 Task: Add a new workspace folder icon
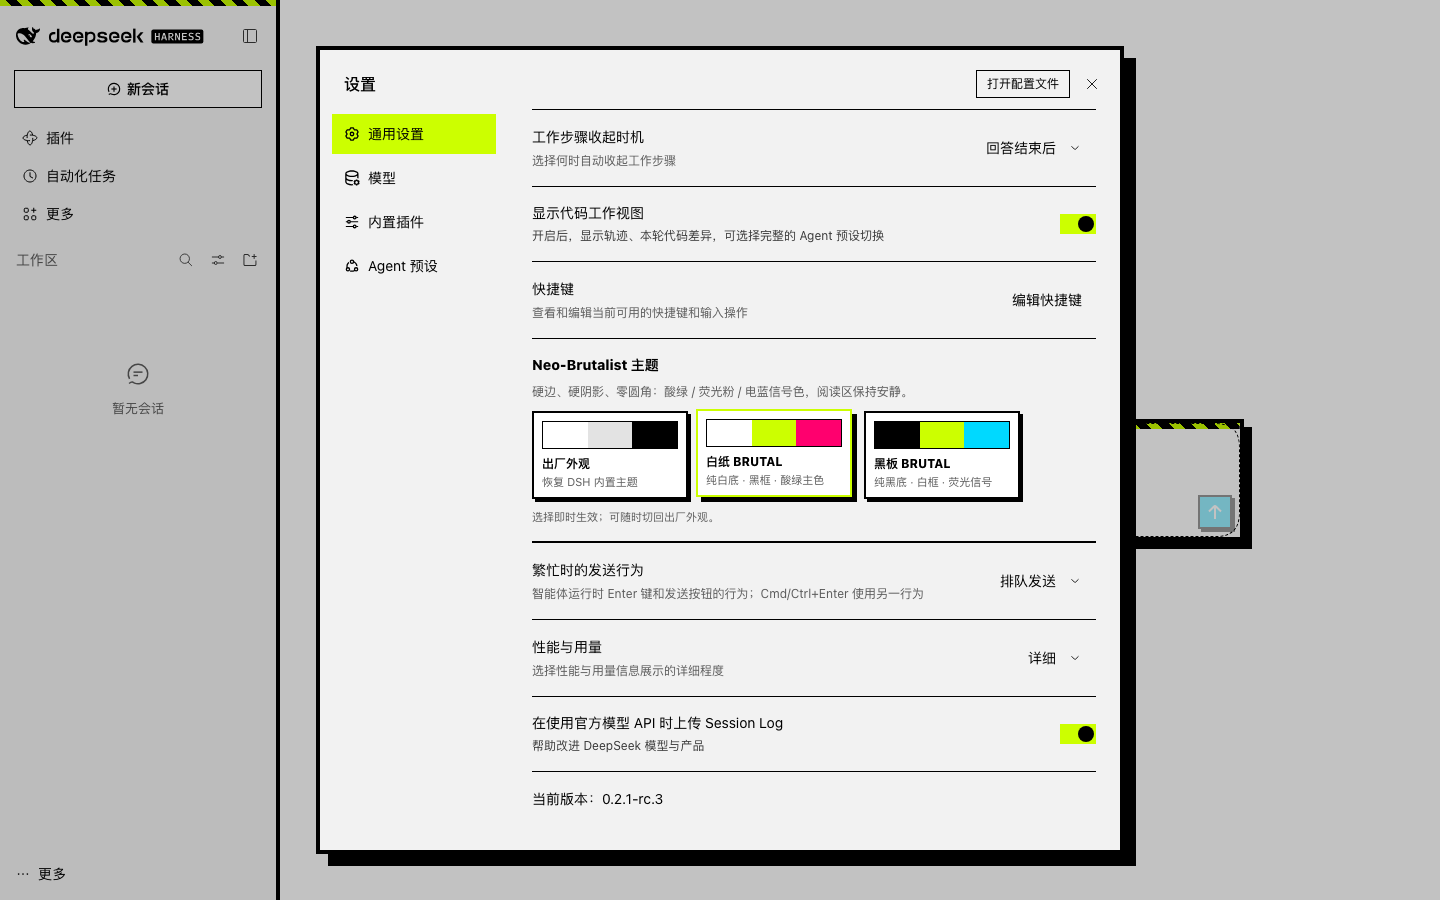(250, 260)
